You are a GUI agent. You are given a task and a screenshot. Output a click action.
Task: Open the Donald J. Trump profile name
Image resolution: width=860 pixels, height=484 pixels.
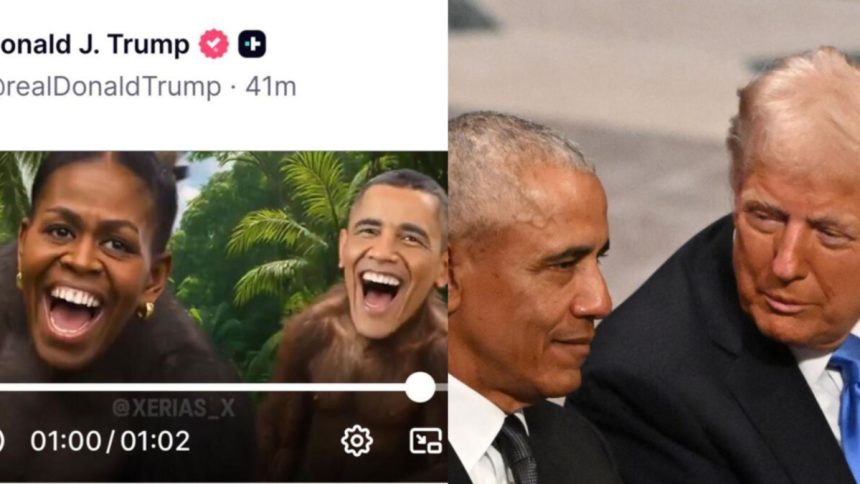pyautogui.click(x=94, y=44)
